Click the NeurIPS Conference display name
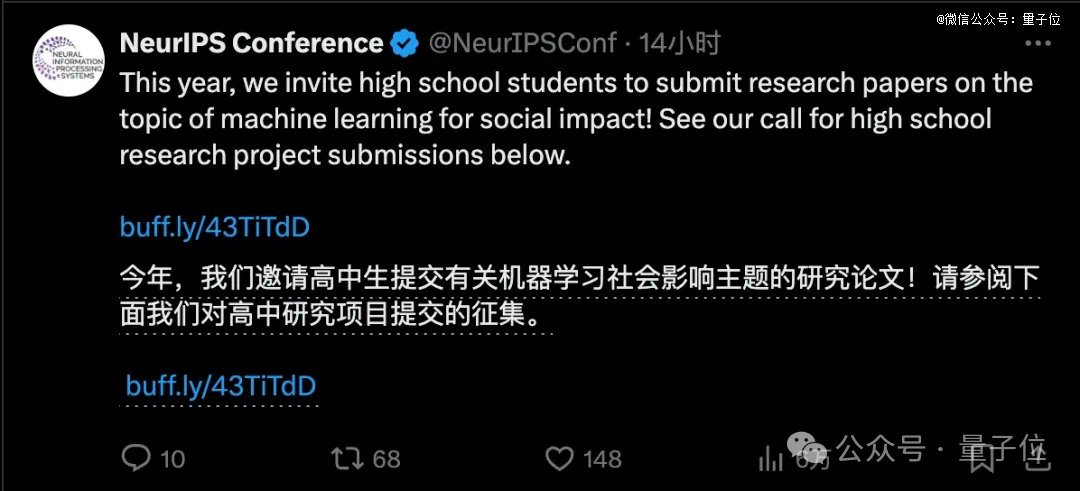 tap(251, 43)
